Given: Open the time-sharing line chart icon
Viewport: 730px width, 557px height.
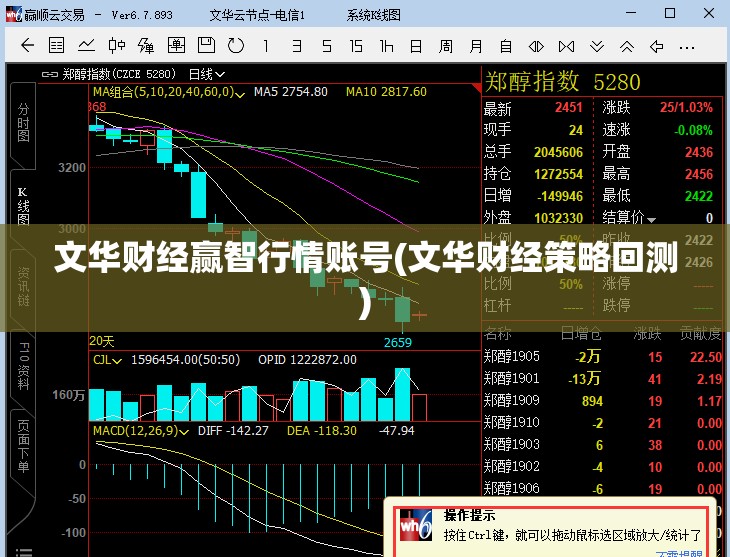Looking at the screenshot, I should point(87,46).
